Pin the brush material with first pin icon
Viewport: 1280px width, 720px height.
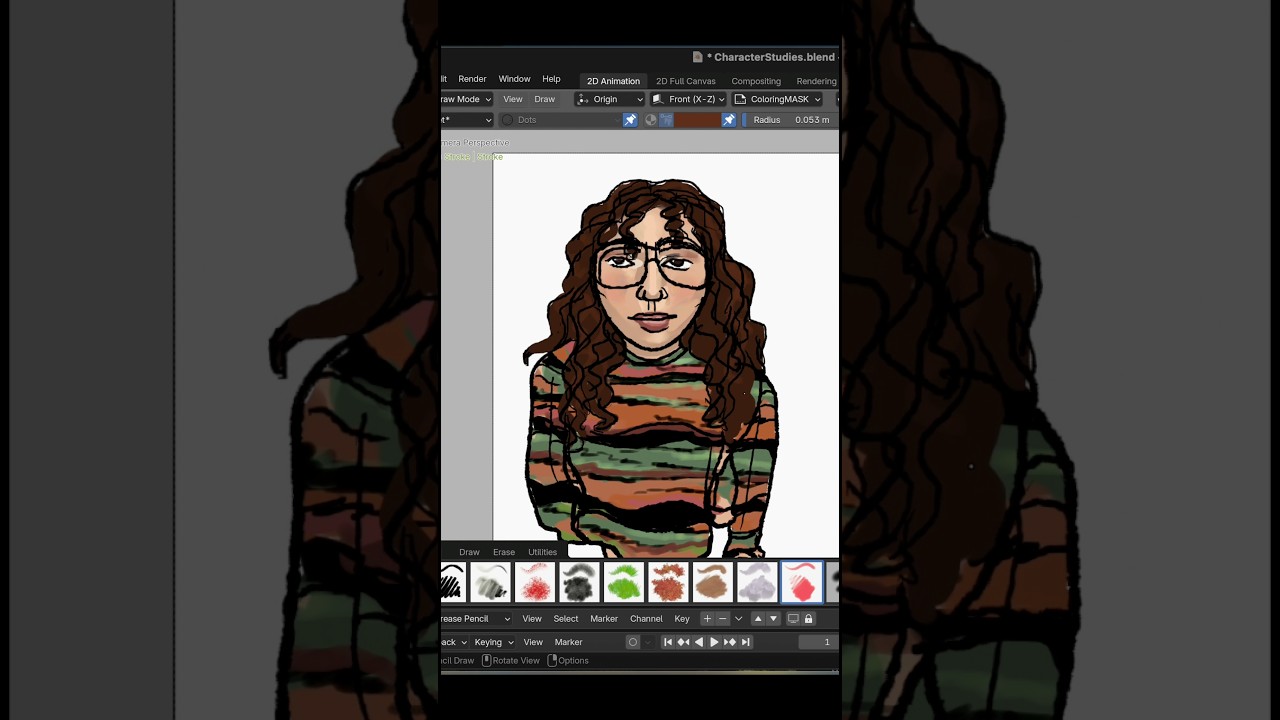coord(630,120)
